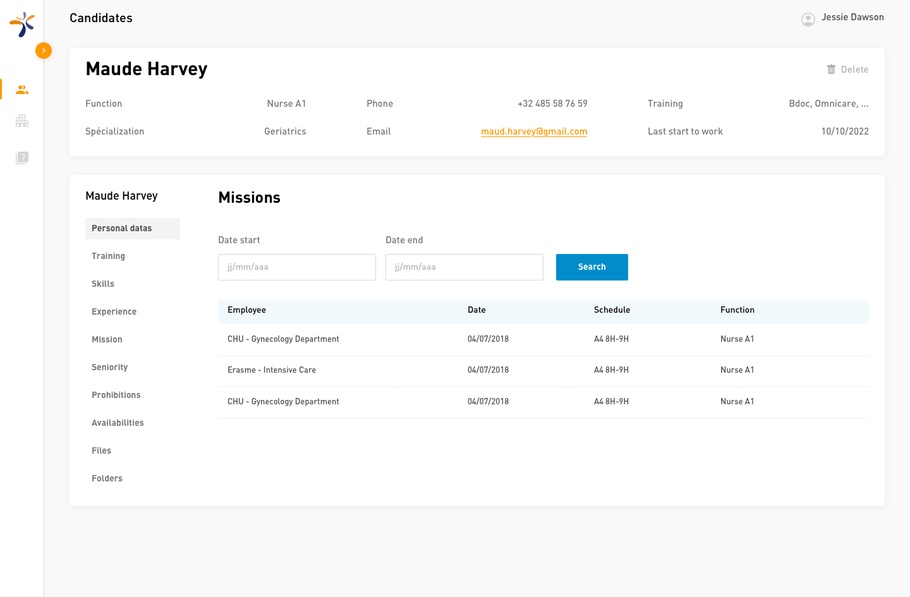Go to the Mission section
This screenshot has width=910, height=597.
point(107,340)
